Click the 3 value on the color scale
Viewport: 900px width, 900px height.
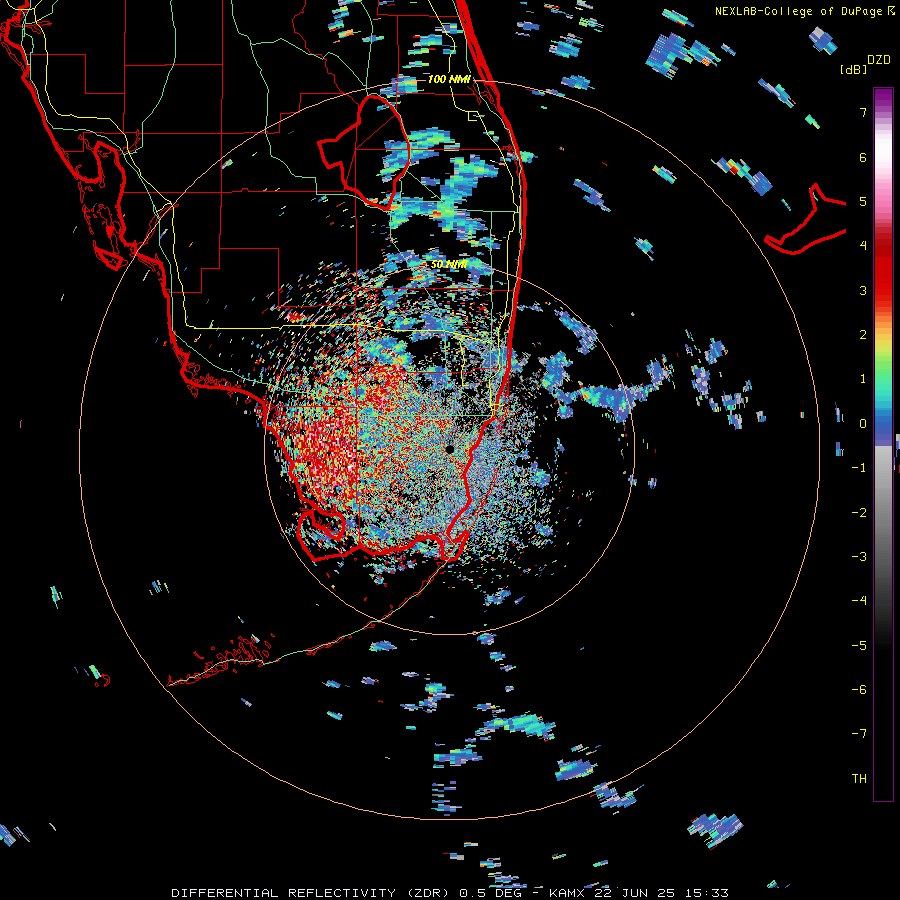pyautogui.click(x=863, y=290)
